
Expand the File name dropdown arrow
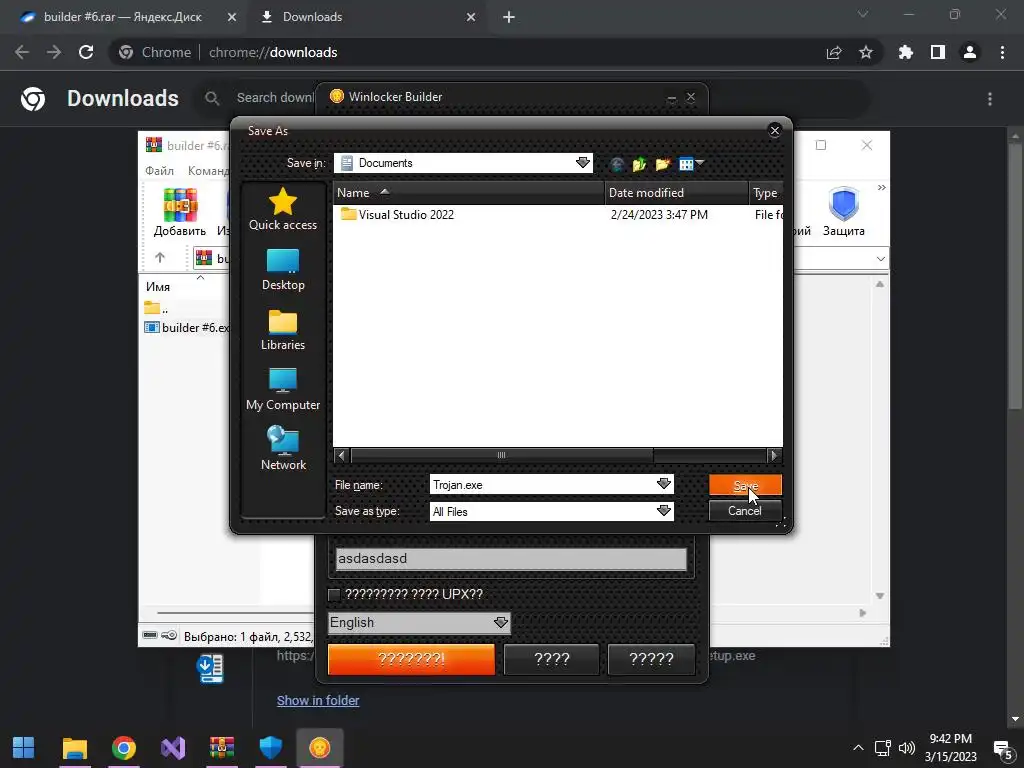[664, 484]
